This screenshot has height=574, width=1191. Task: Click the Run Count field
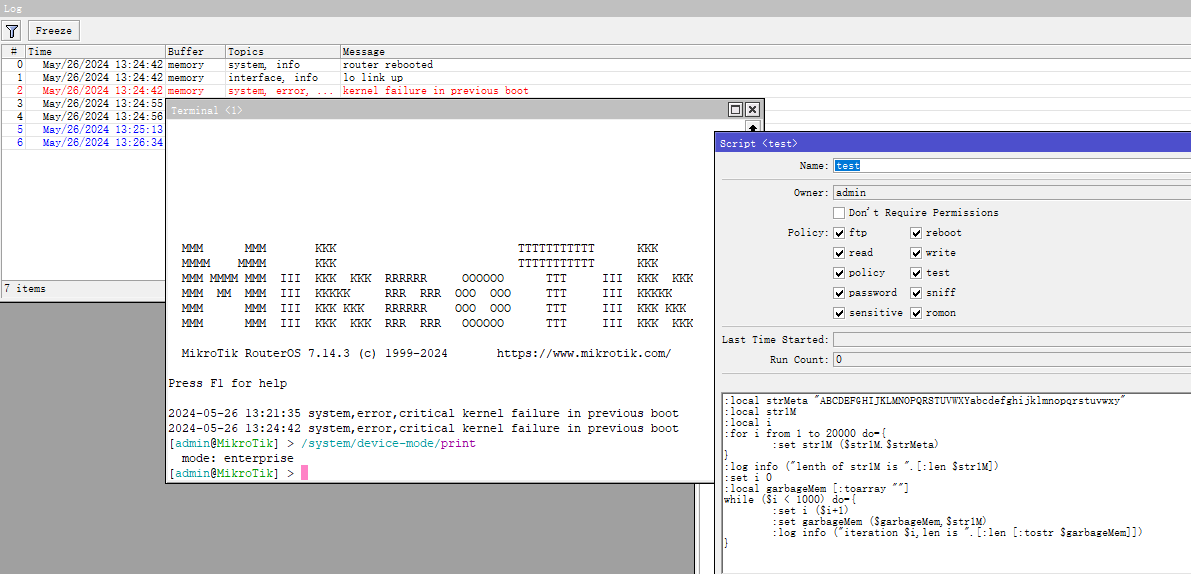1012,360
